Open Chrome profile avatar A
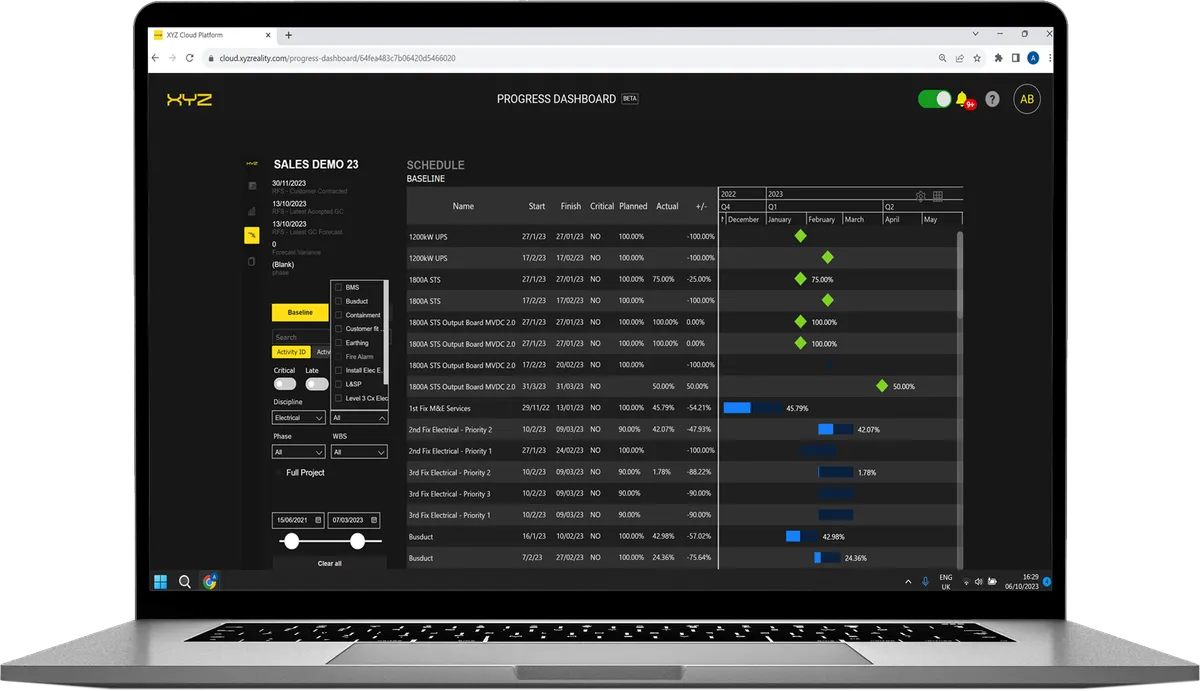Viewport: 1200px width, 691px height. [1033, 58]
